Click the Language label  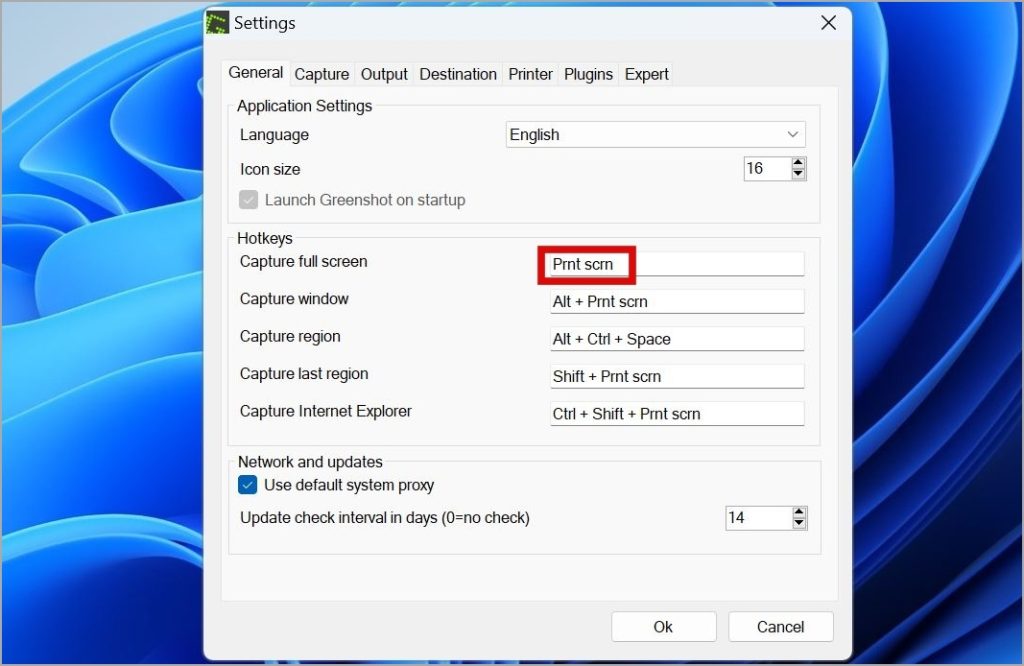274,135
